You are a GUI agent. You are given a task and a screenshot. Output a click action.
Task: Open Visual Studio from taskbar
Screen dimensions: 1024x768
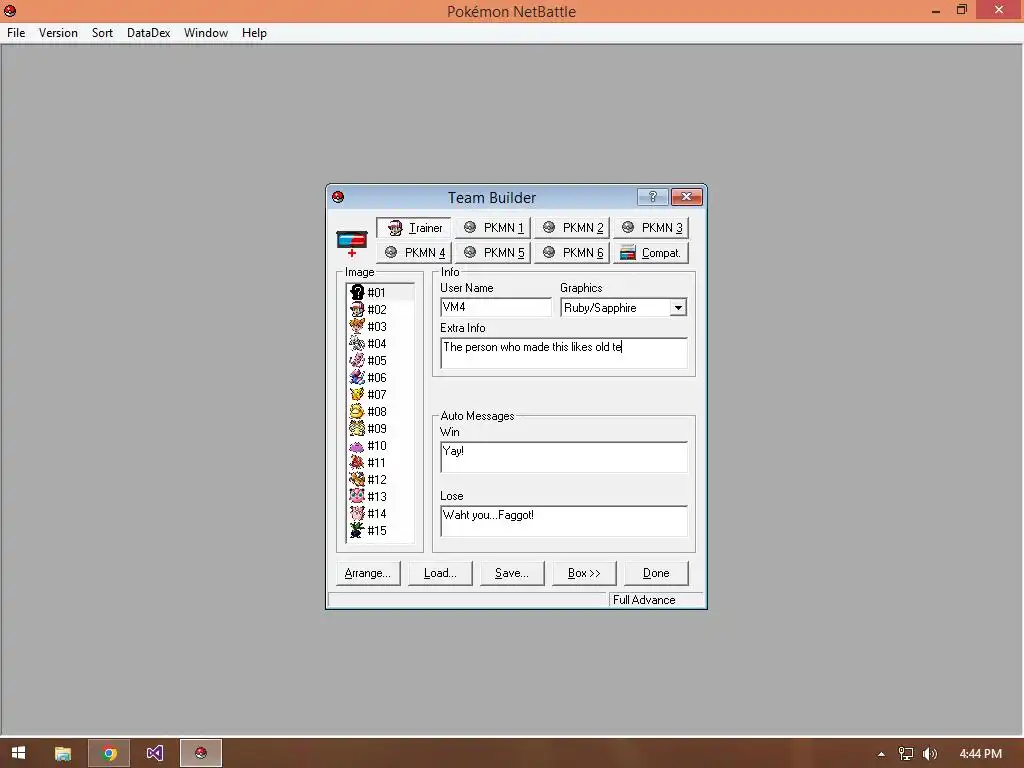155,753
